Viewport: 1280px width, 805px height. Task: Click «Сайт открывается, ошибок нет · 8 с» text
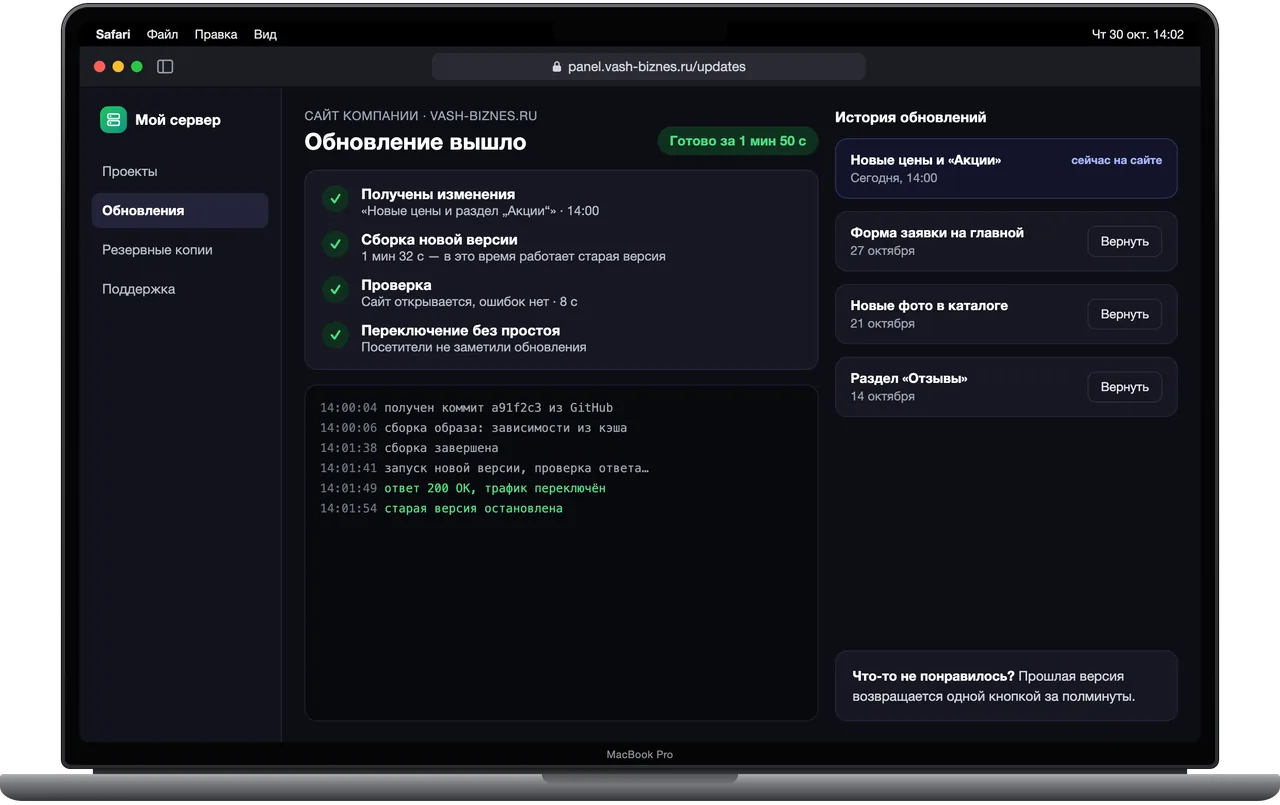pyautogui.click(x=469, y=302)
